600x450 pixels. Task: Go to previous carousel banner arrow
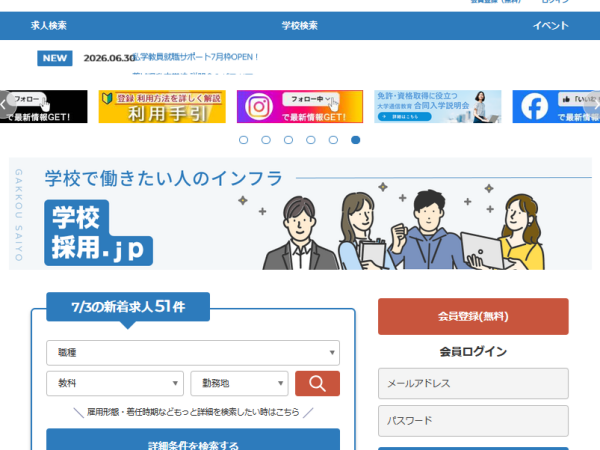point(4,104)
